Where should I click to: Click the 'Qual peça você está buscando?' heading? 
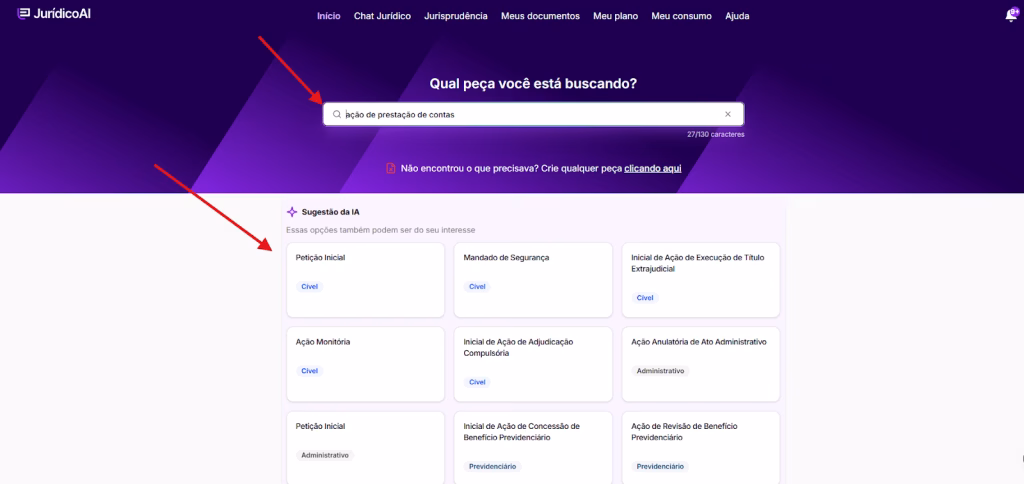pos(533,84)
